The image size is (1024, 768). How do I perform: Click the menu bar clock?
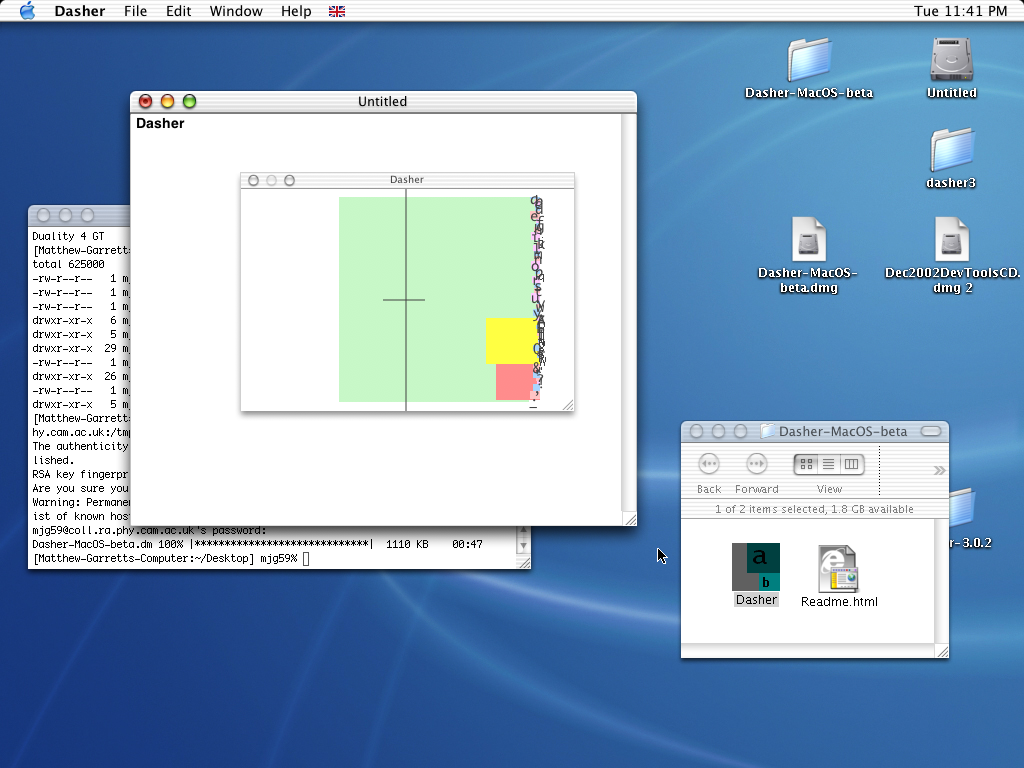[x=960, y=11]
